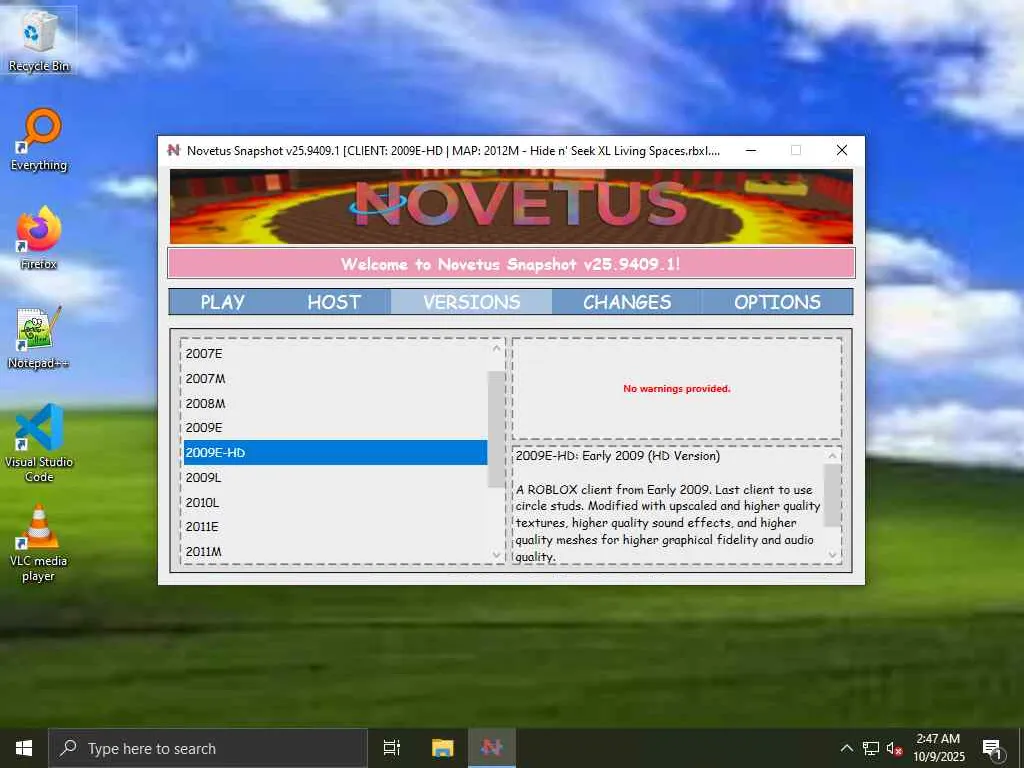Click the version list scroll-up arrow
This screenshot has width=1024, height=768.
pyautogui.click(x=496, y=349)
